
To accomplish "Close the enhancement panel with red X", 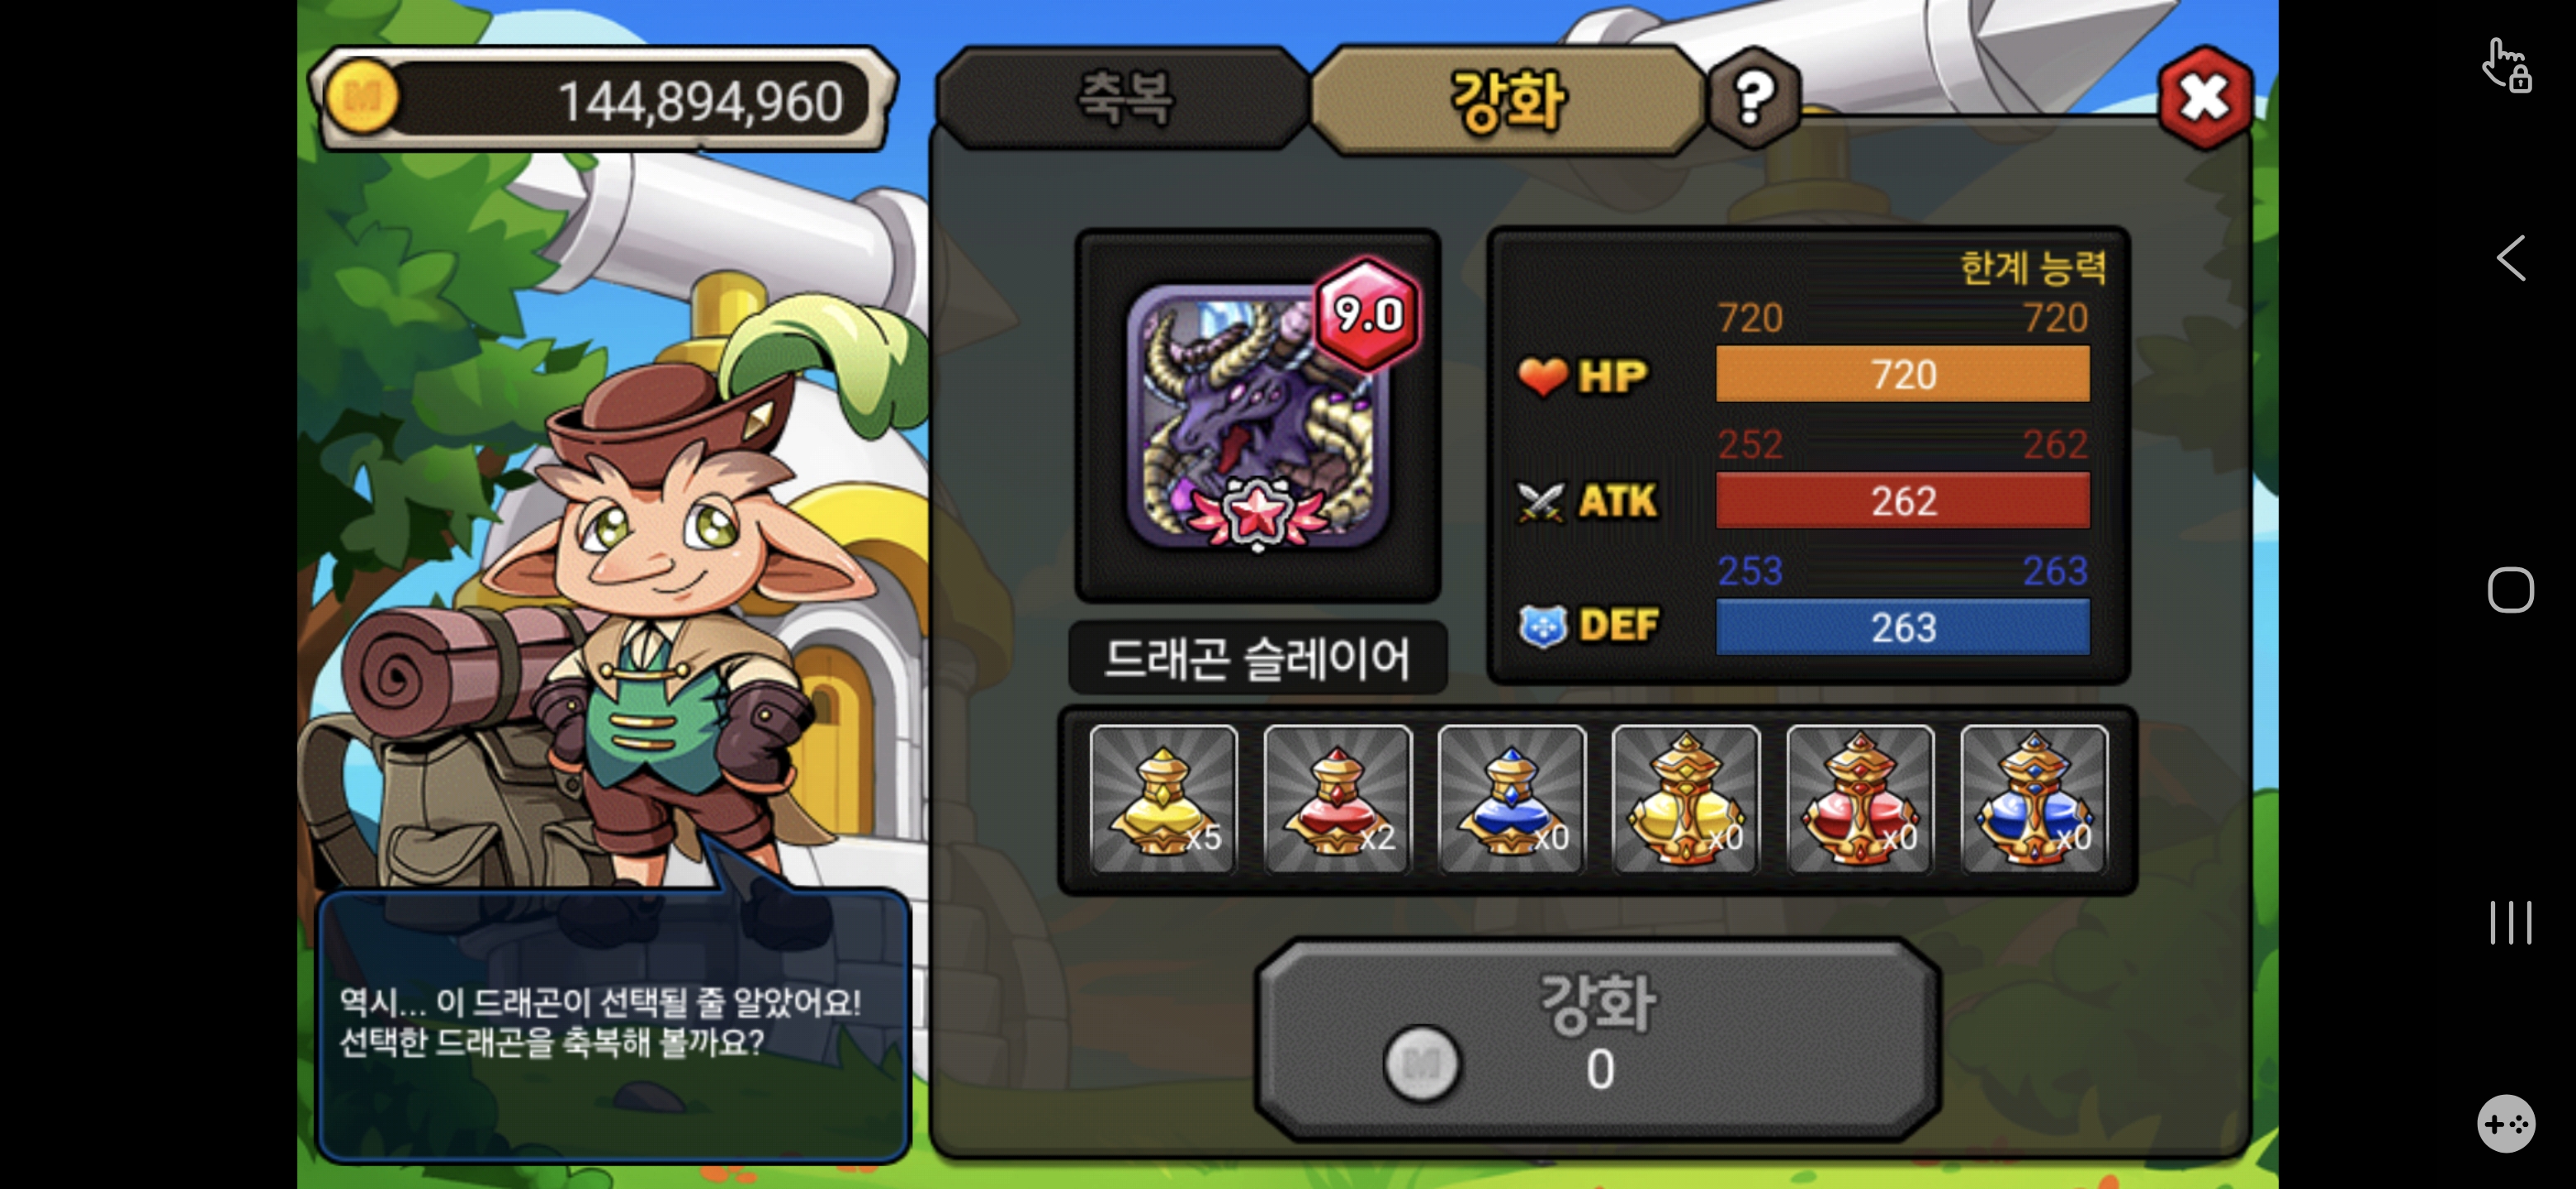I will tap(2204, 98).
